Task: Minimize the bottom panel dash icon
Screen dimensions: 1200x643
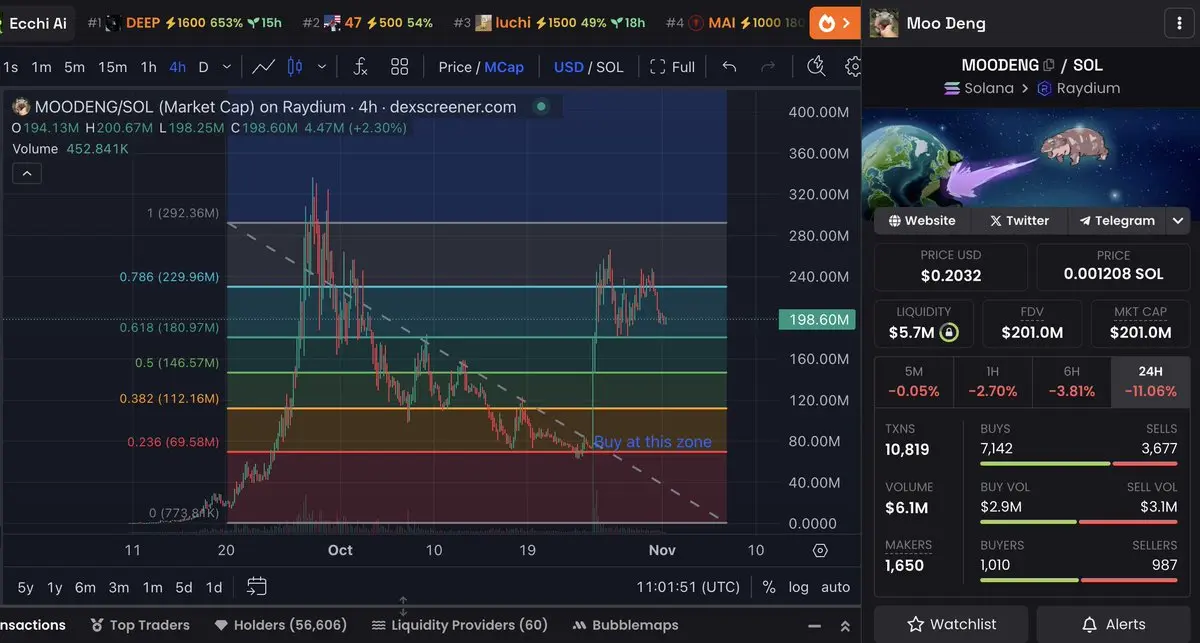Action: [x=816, y=625]
